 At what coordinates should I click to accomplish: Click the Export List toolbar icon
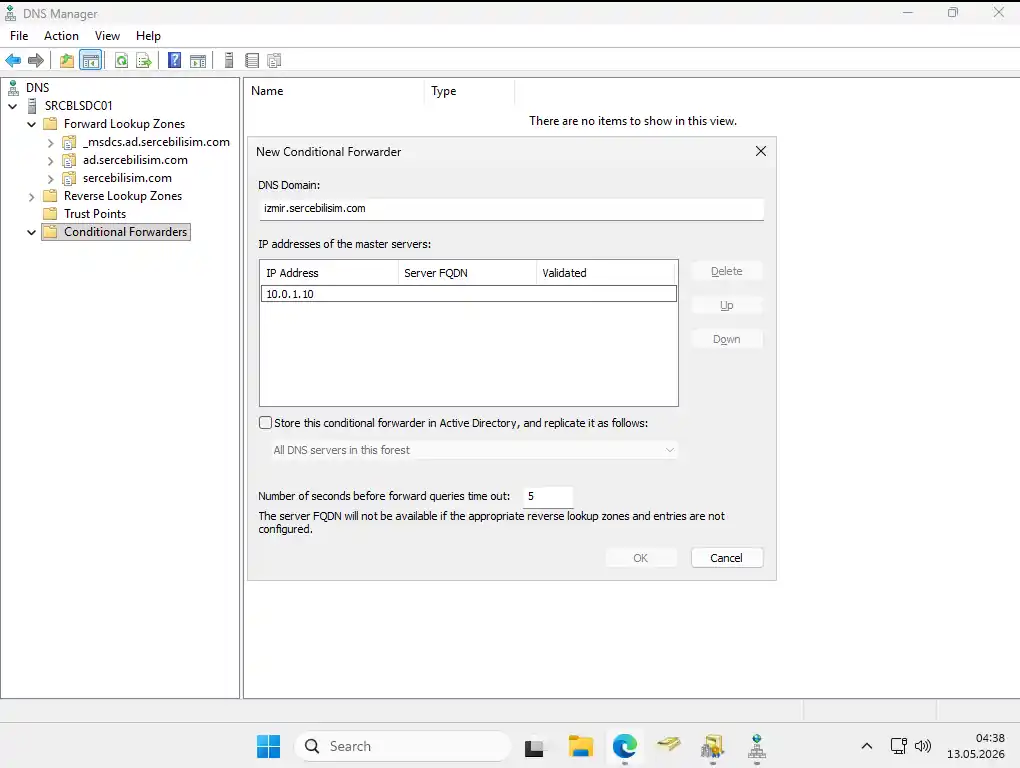(144, 60)
